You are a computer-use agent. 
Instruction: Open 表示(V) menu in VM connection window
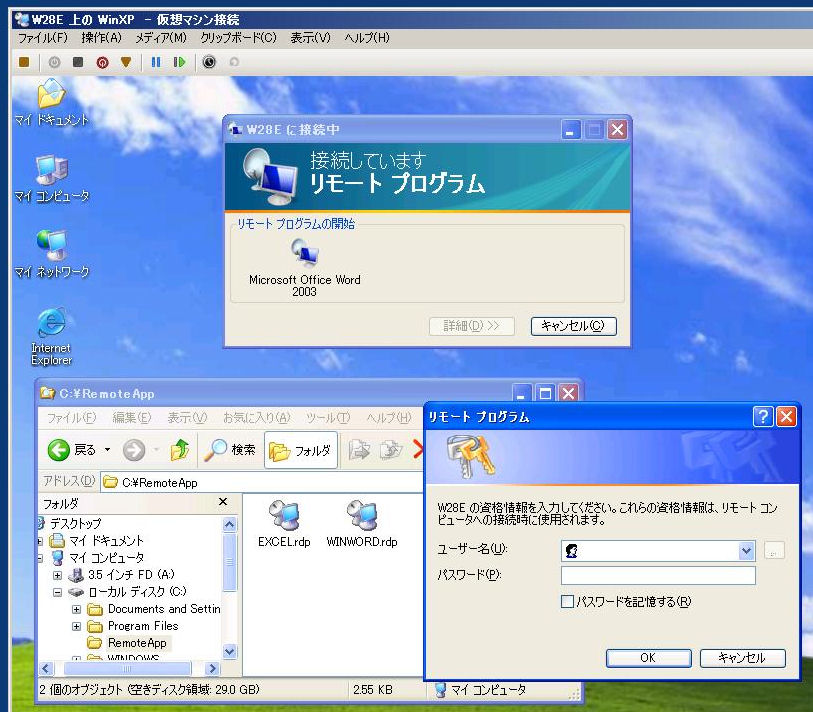[310, 38]
